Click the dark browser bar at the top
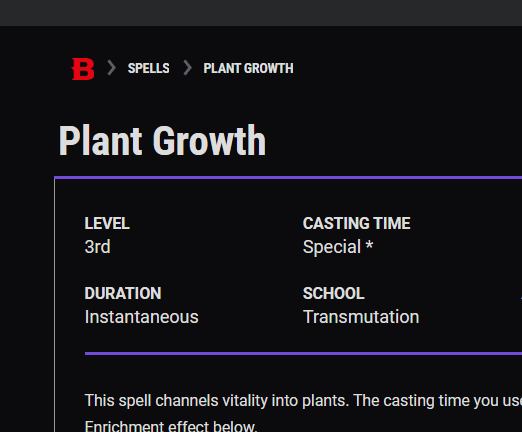522x432 pixels. tap(261, 13)
